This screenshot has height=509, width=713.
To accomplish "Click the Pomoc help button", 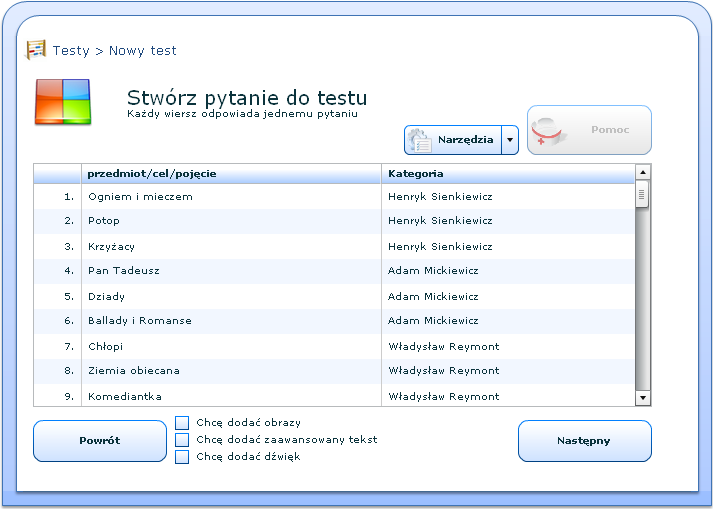I will [x=589, y=130].
